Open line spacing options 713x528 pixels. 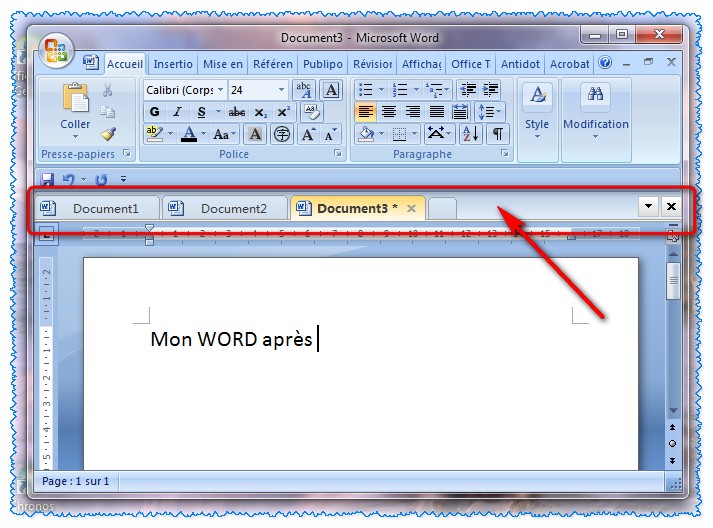(x=489, y=112)
